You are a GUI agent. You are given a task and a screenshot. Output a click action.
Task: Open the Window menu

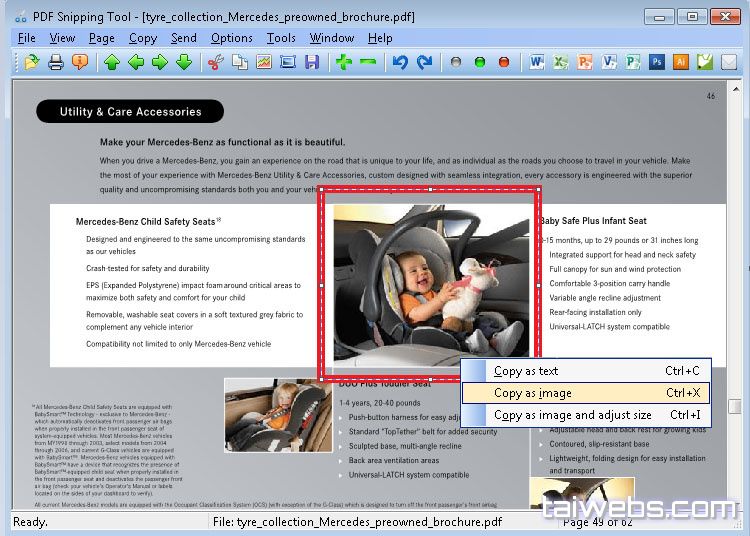331,38
